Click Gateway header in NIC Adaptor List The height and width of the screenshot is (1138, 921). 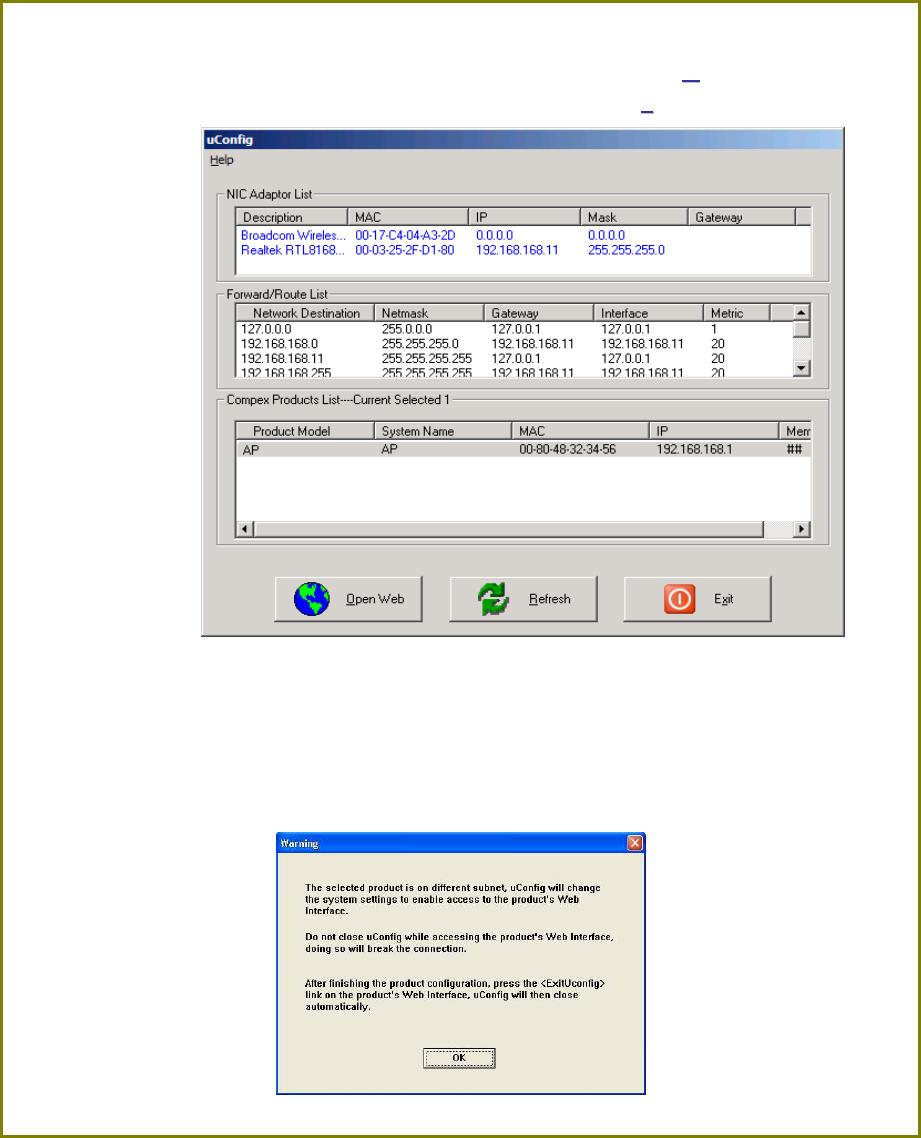tap(741, 217)
